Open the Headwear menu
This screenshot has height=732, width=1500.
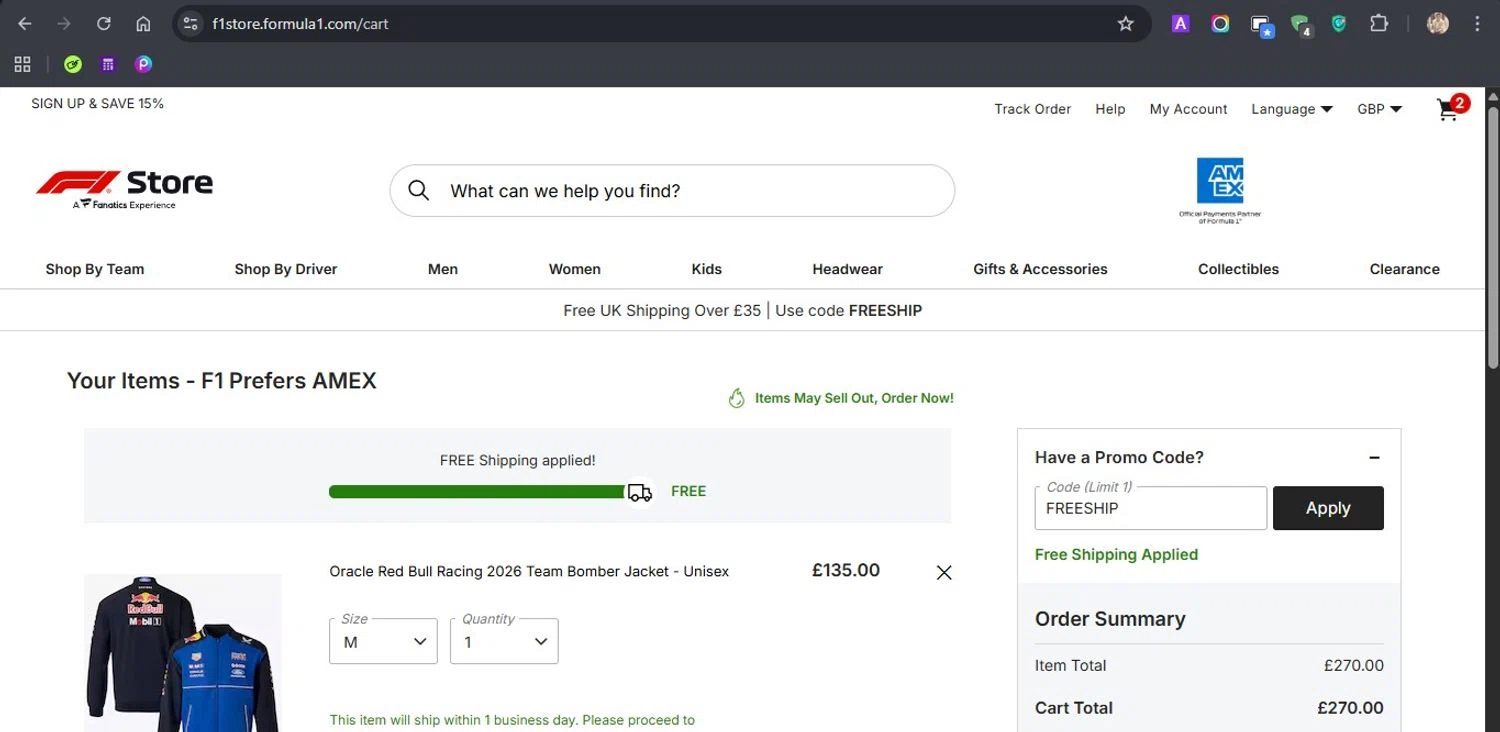[848, 269]
